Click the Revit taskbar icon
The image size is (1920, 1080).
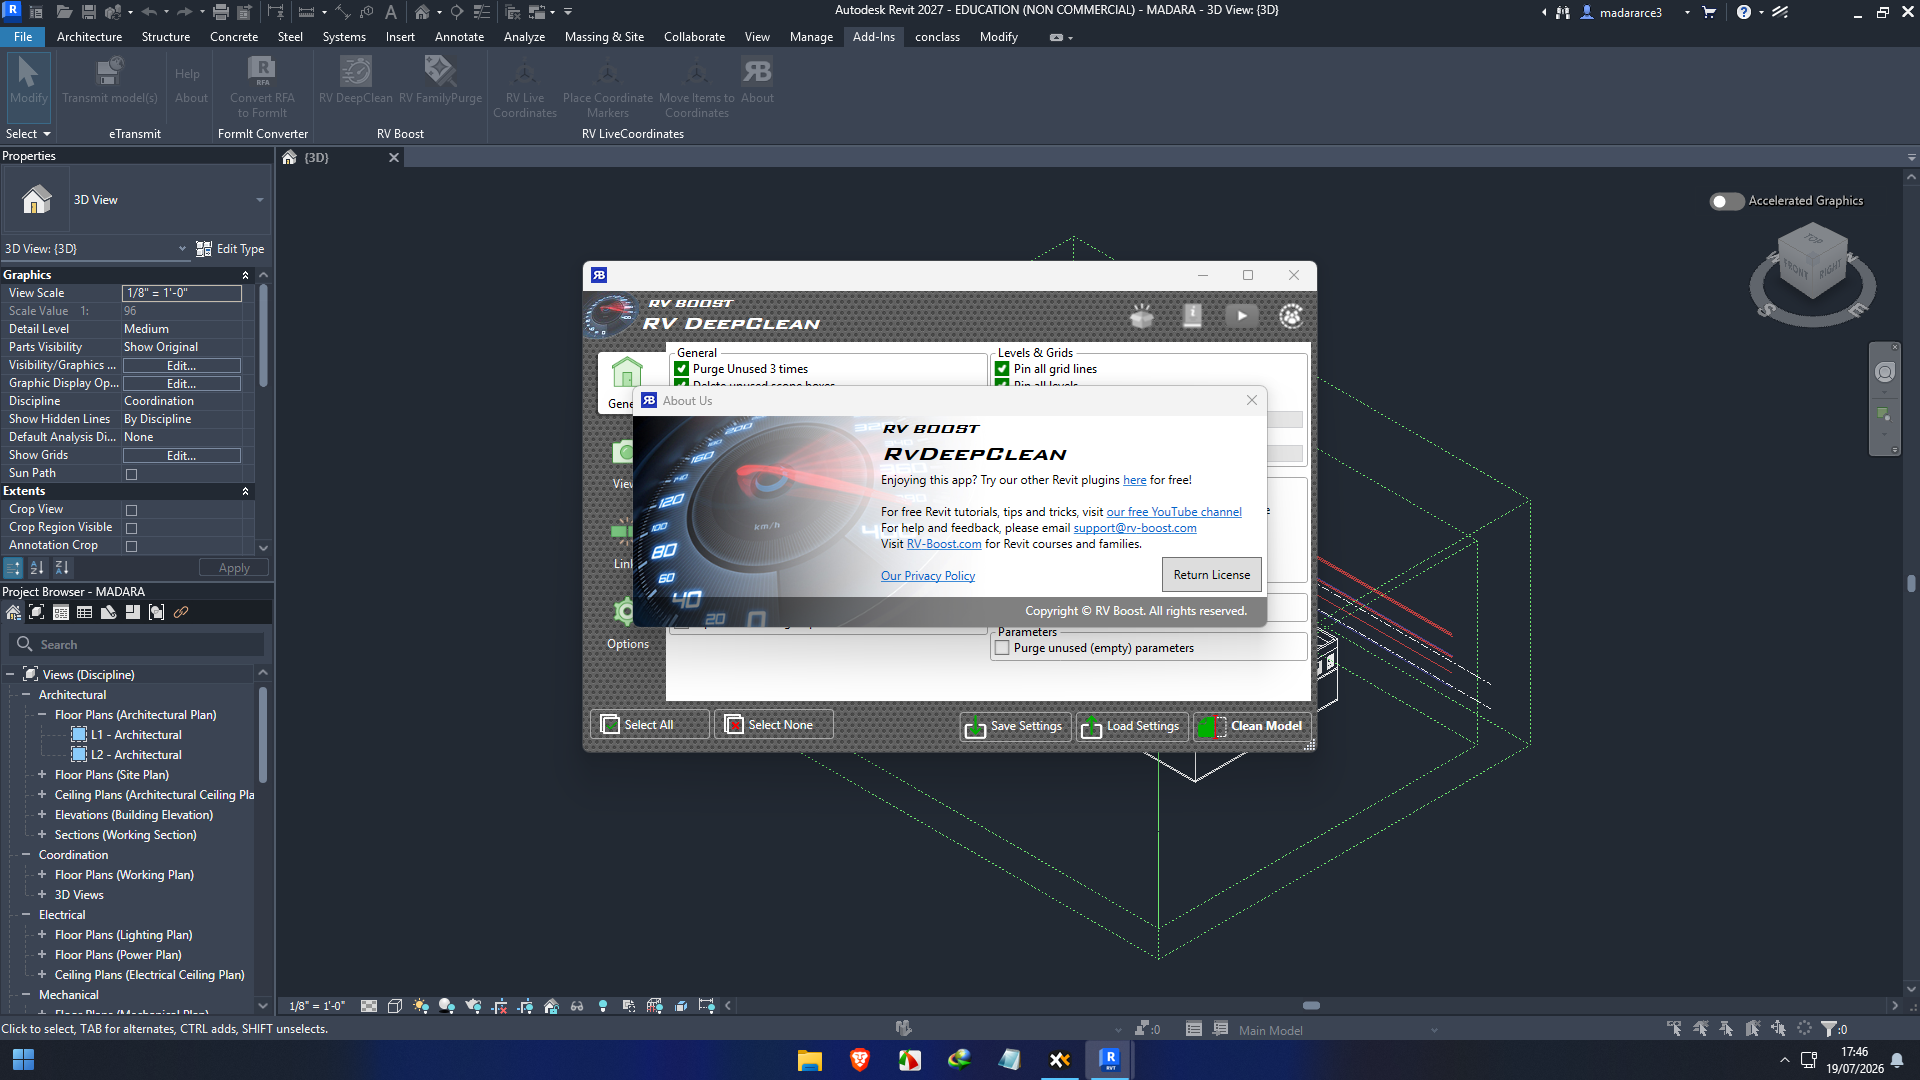[1110, 1060]
